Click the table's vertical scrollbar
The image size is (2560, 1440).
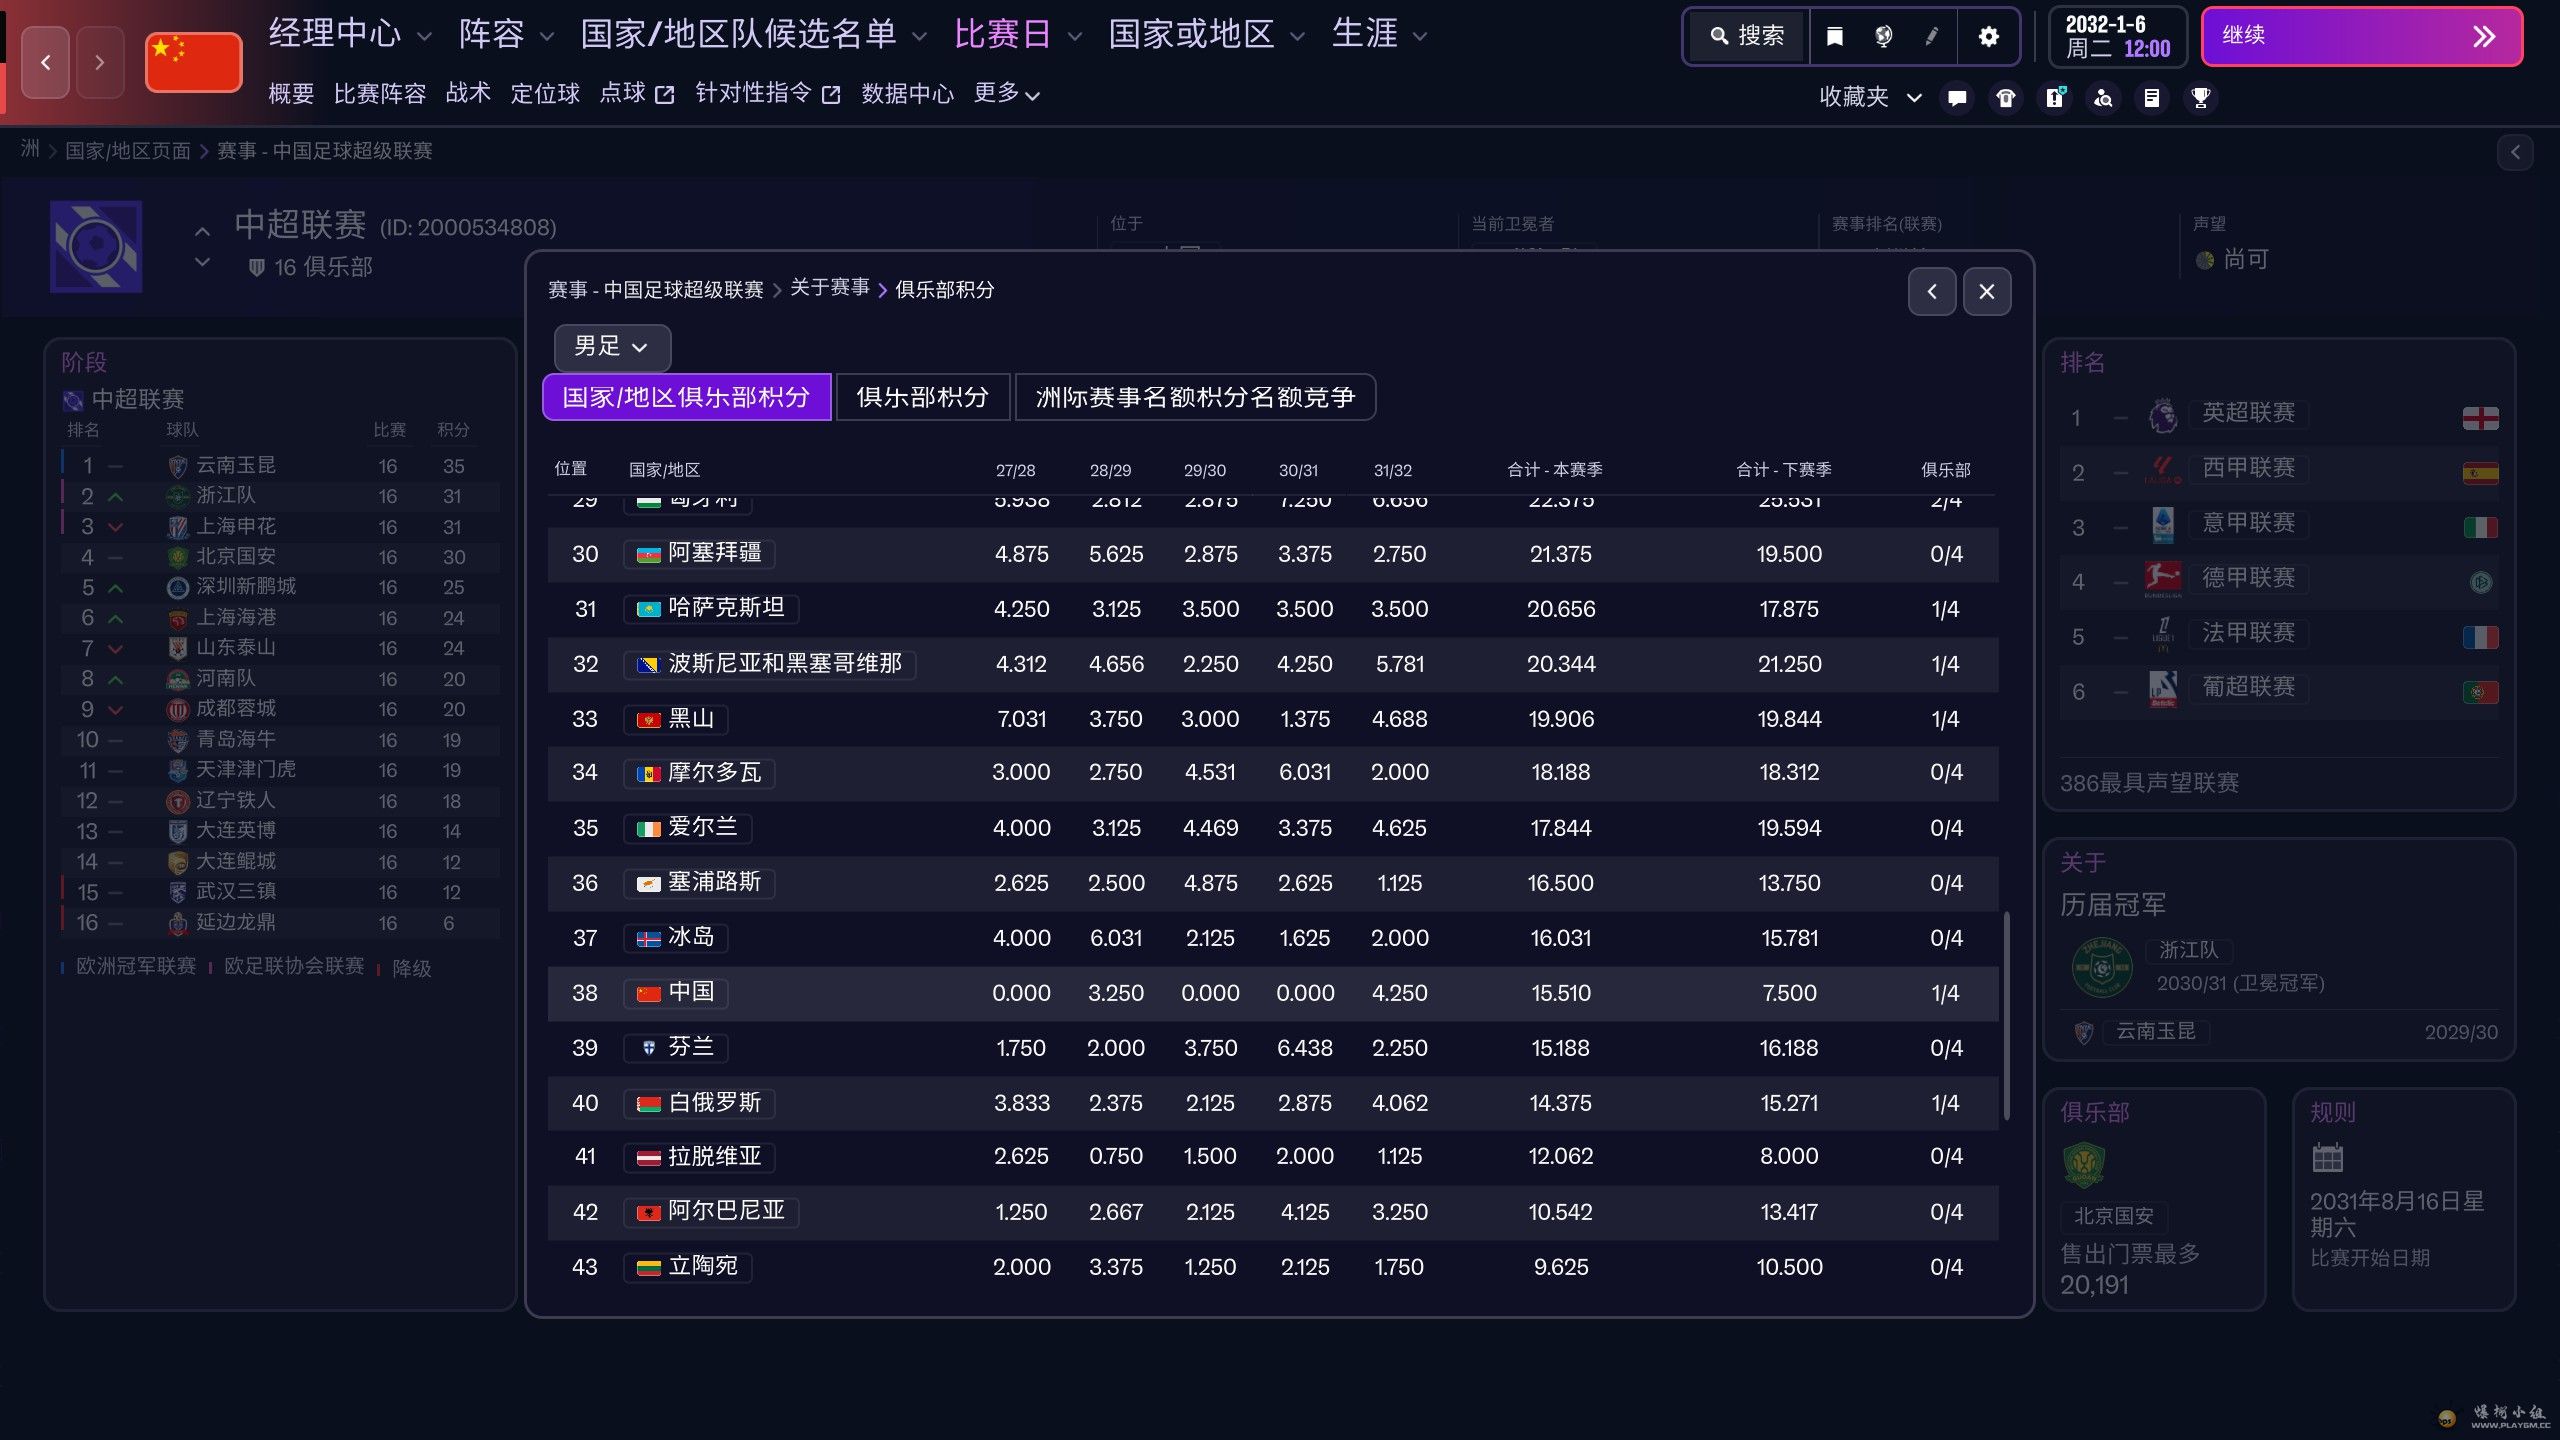2006,1015
